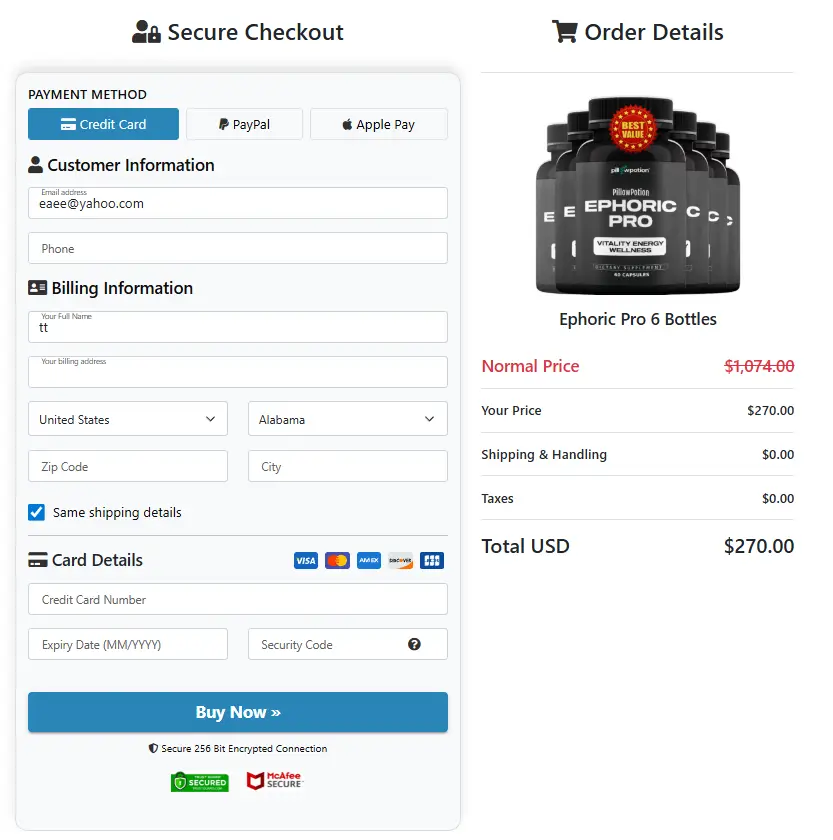Click the McAfee Secure badge
Image resolution: width=833 pixels, height=840 pixels.
274,781
